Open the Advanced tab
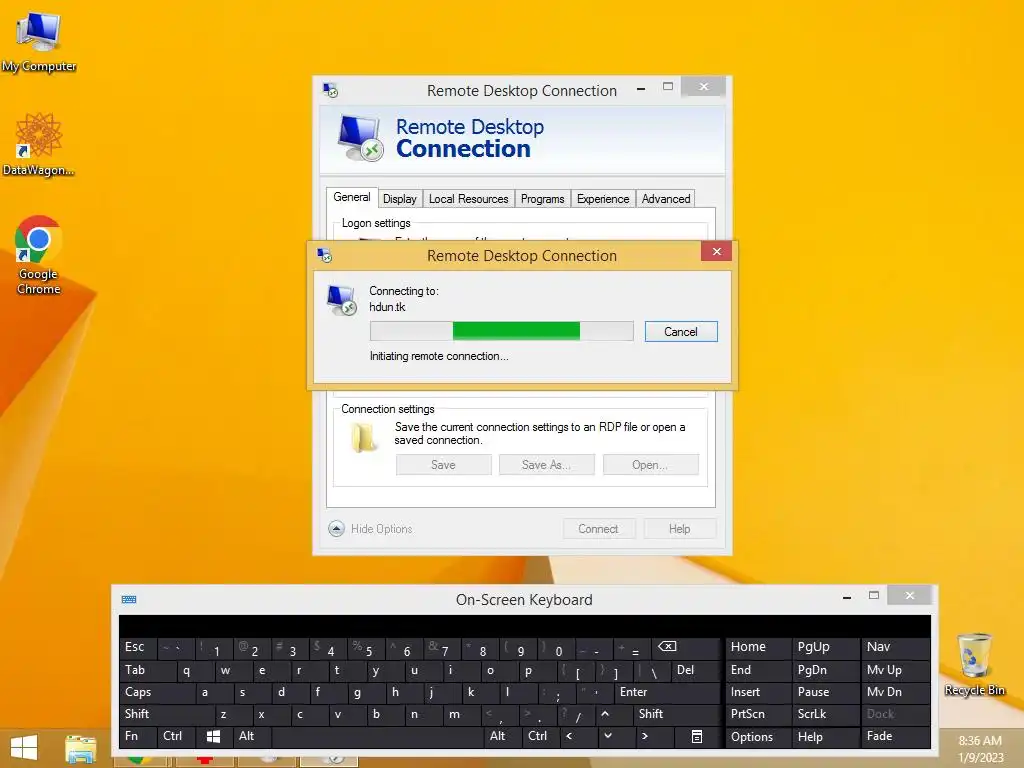This screenshot has height=768, width=1024. pos(665,199)
